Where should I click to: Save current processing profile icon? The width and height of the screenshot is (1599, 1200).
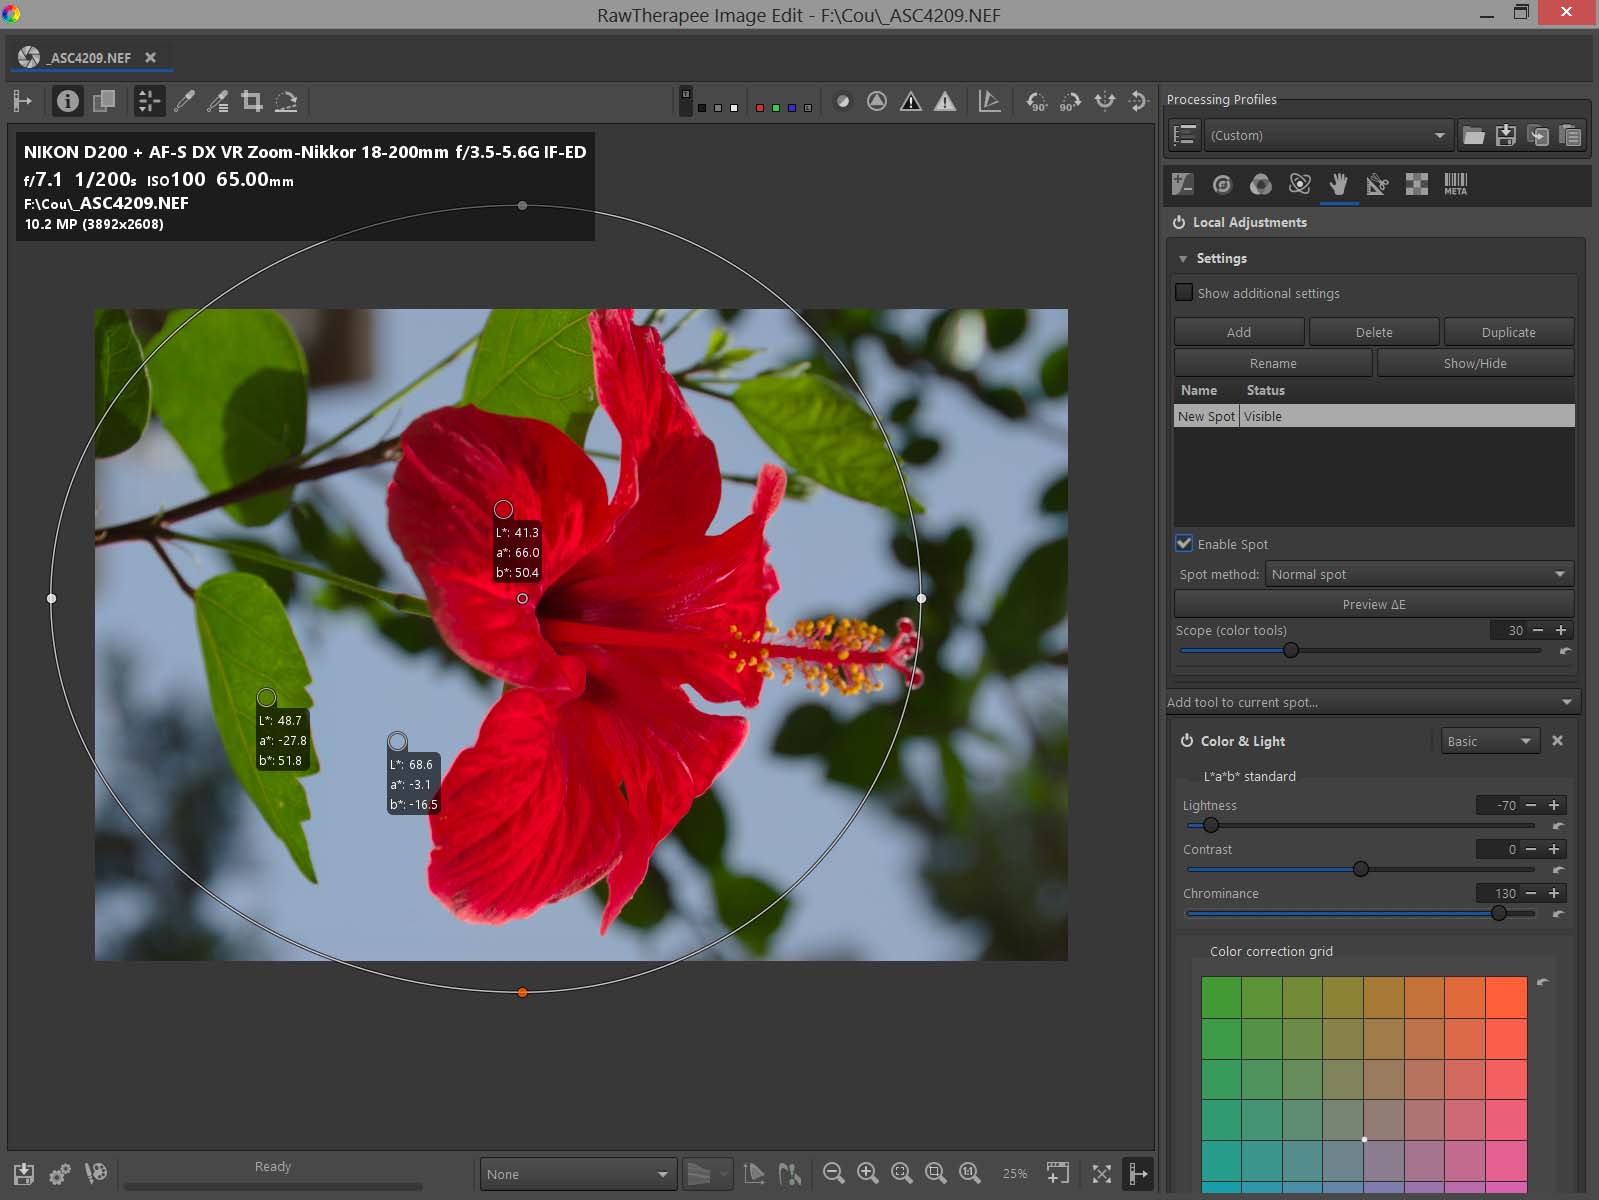pos(1505,136)
